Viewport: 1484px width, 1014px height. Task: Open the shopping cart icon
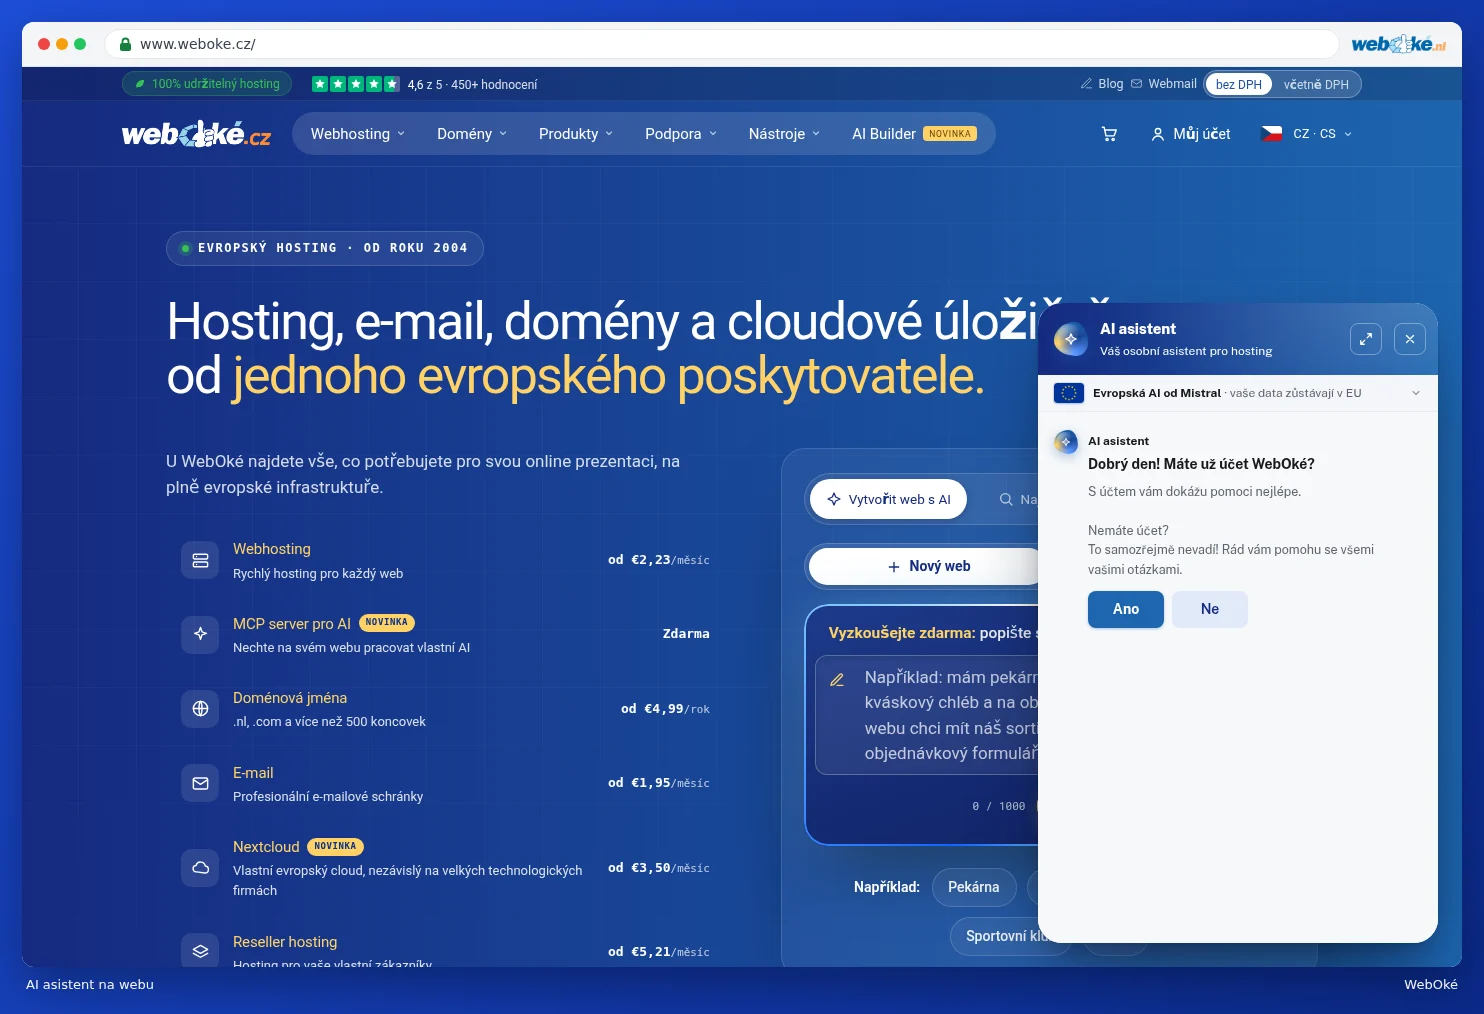coord(1109,134)
